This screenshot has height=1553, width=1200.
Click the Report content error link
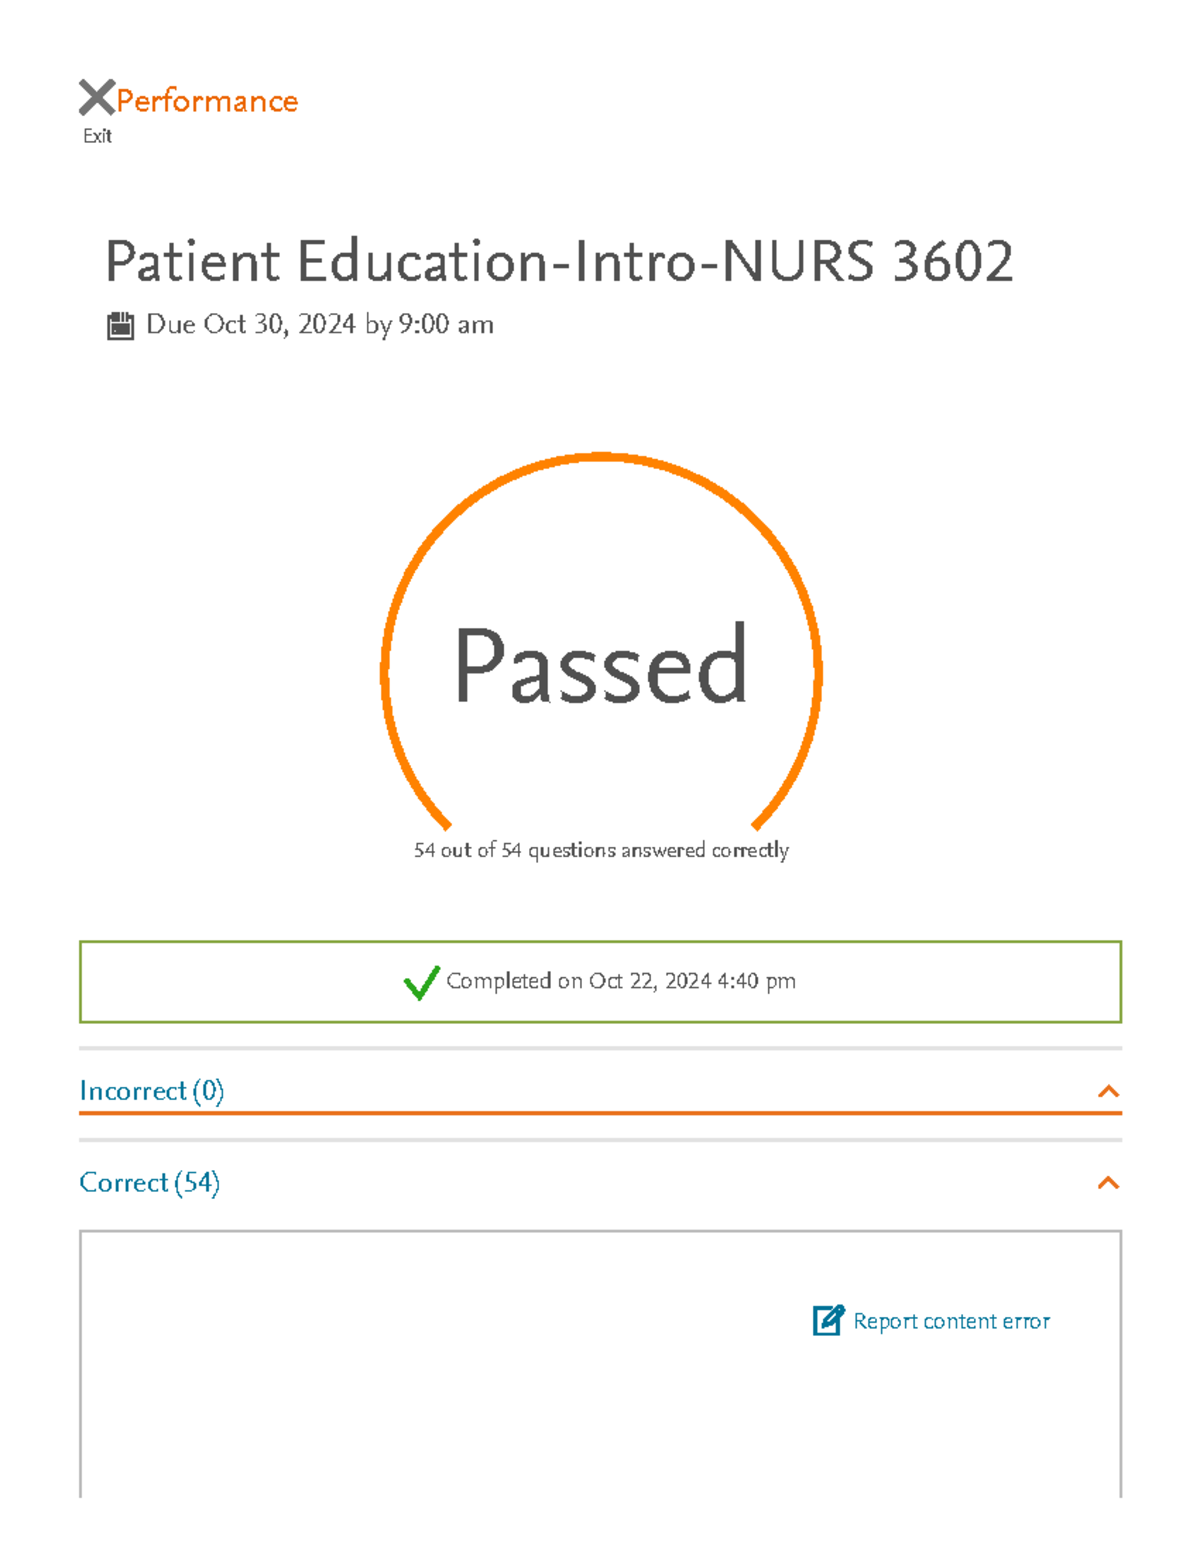tap(950, 1321)
